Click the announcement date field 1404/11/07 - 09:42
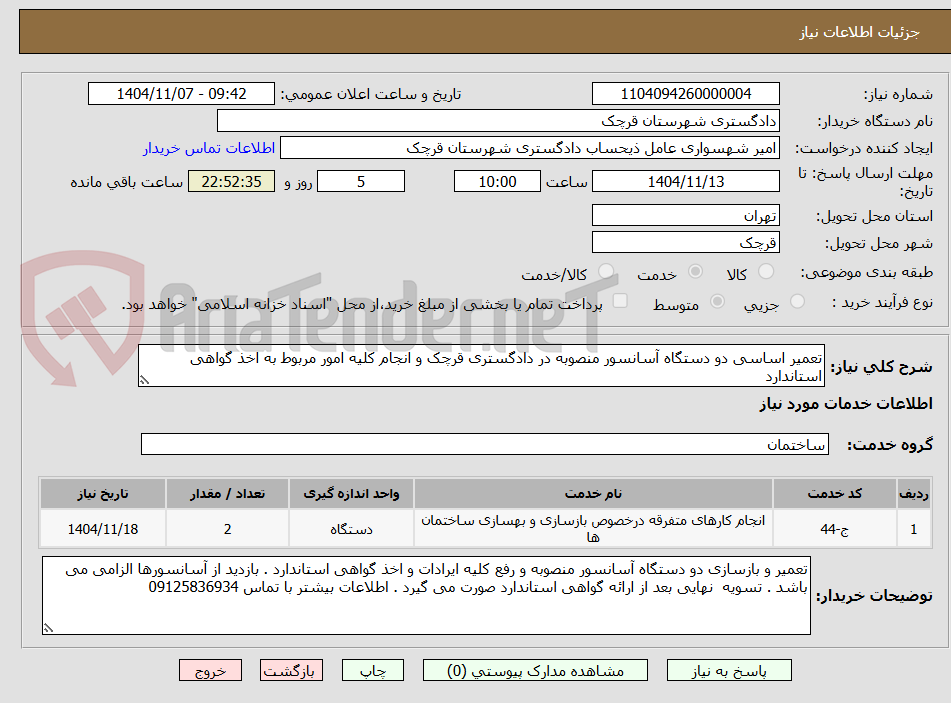 181,94
